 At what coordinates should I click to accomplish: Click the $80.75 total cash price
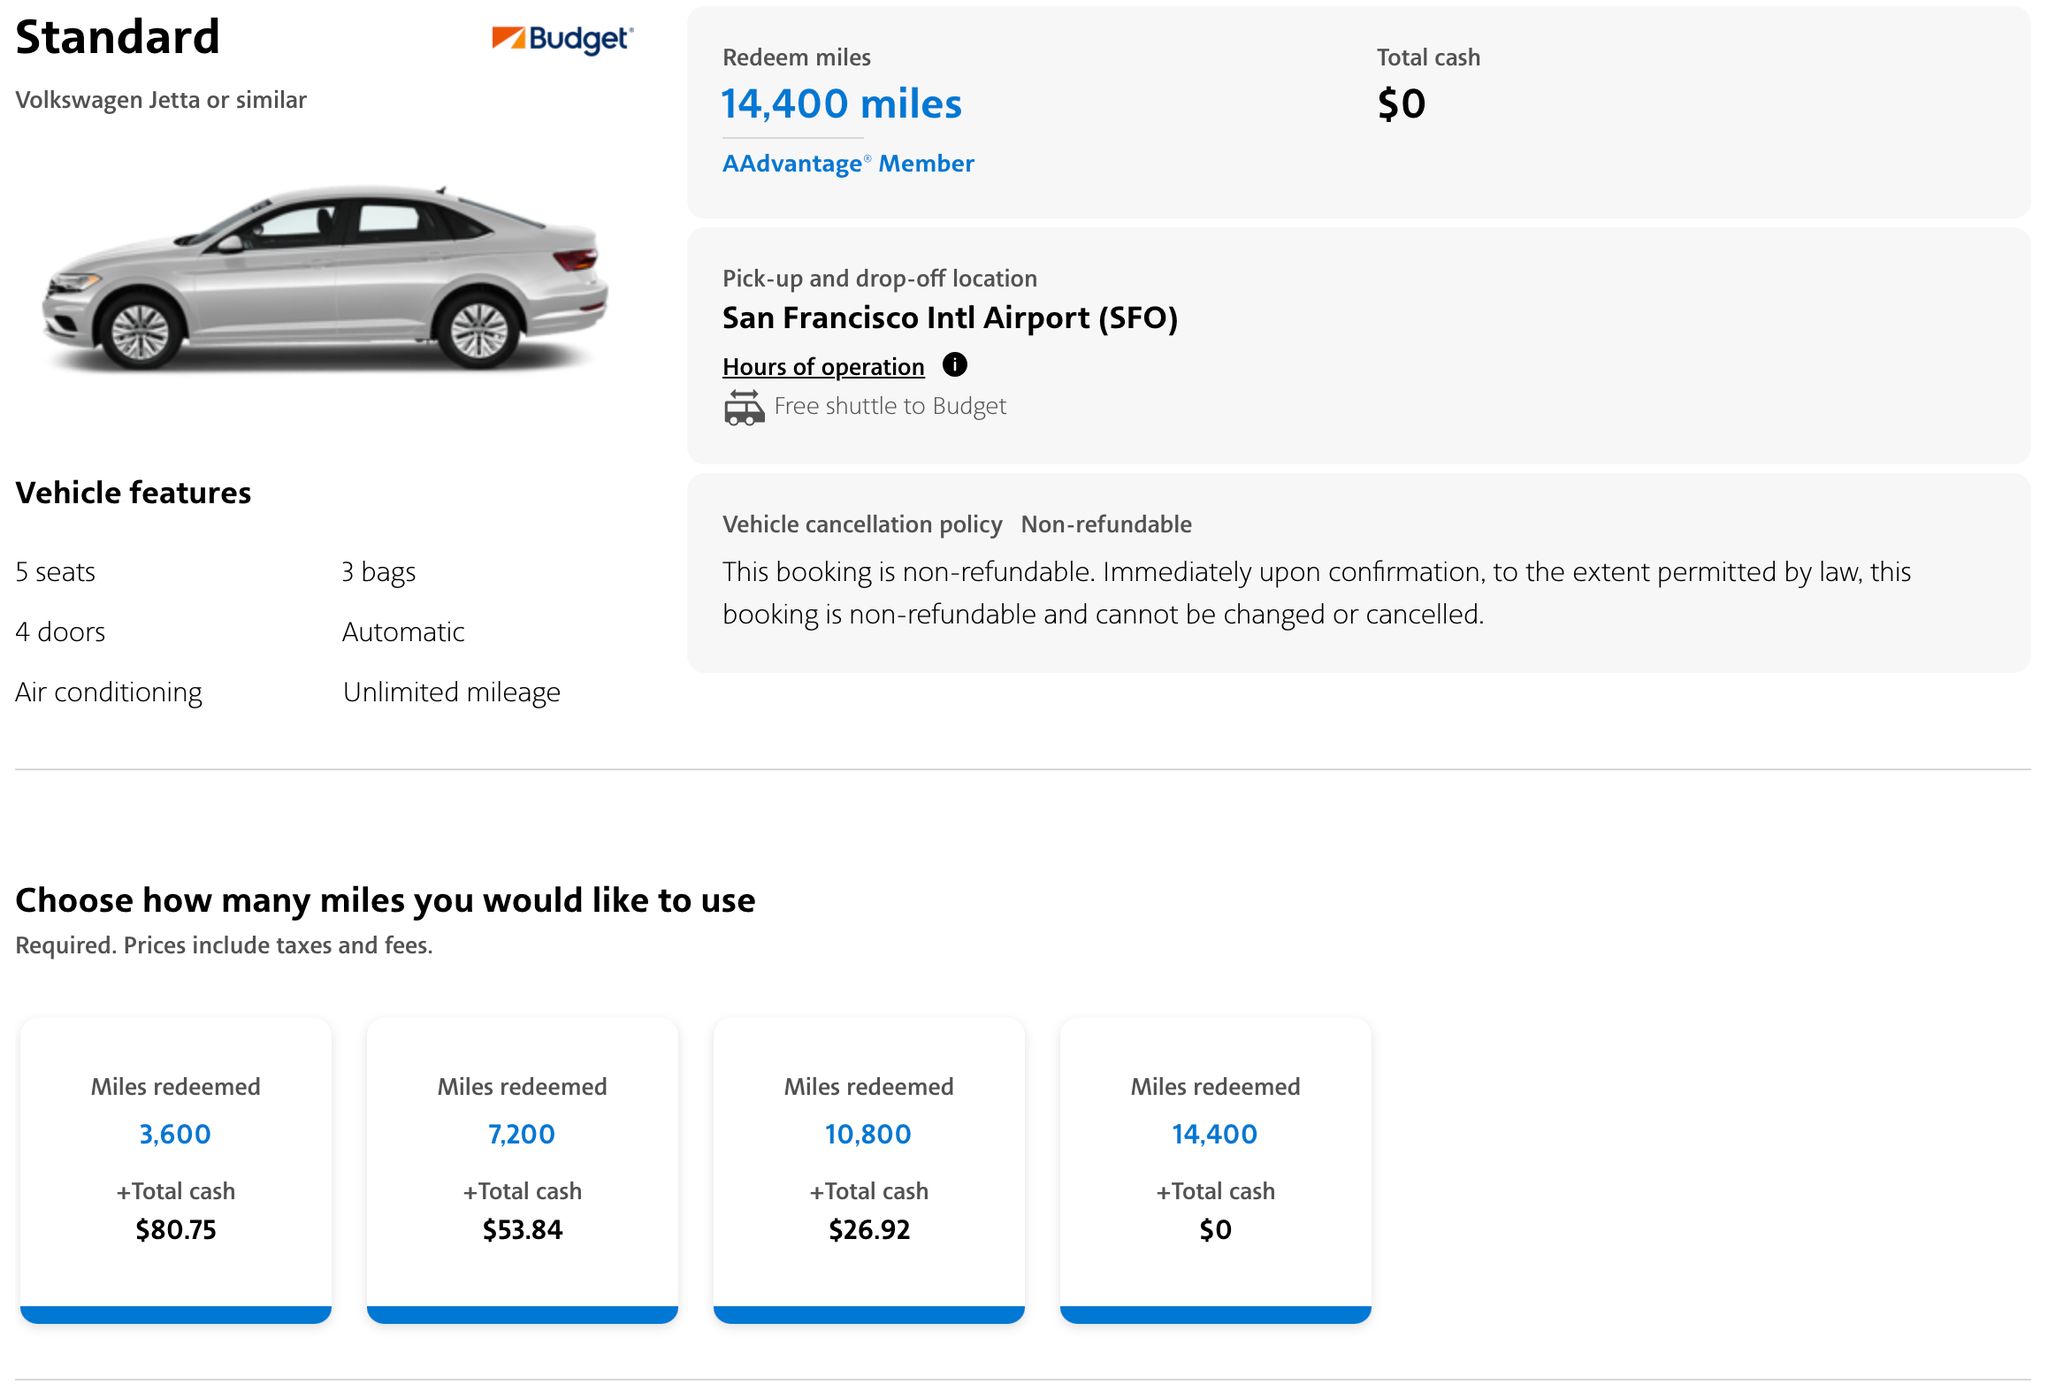(x=176, y=1230)
